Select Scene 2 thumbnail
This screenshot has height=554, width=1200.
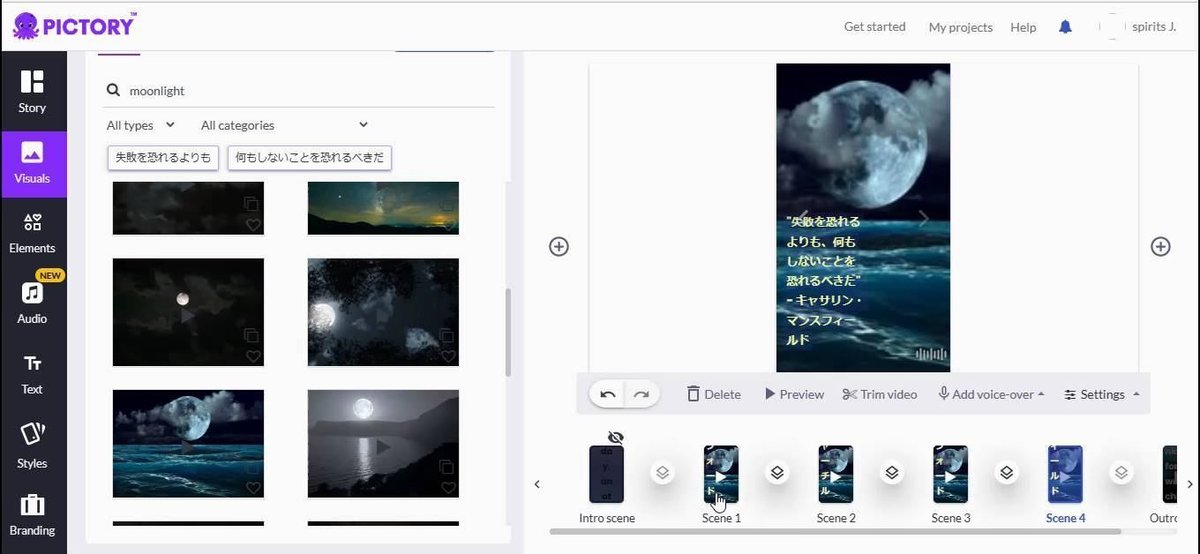836,474
